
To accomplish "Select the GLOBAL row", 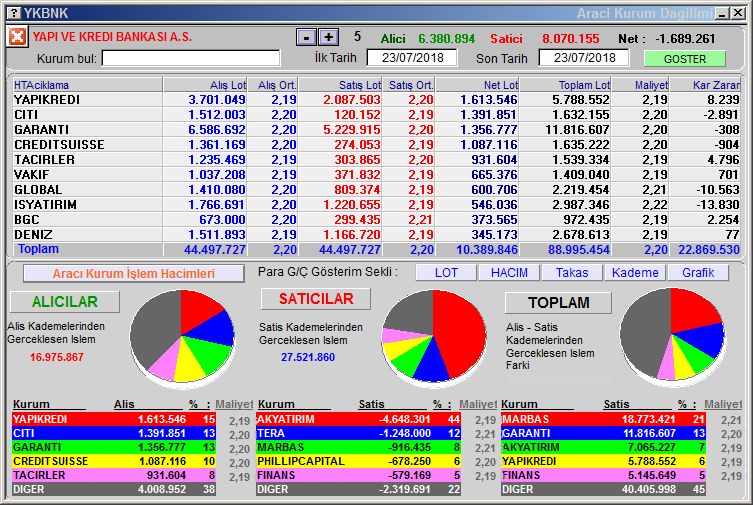I will click(x=376, y=190).
